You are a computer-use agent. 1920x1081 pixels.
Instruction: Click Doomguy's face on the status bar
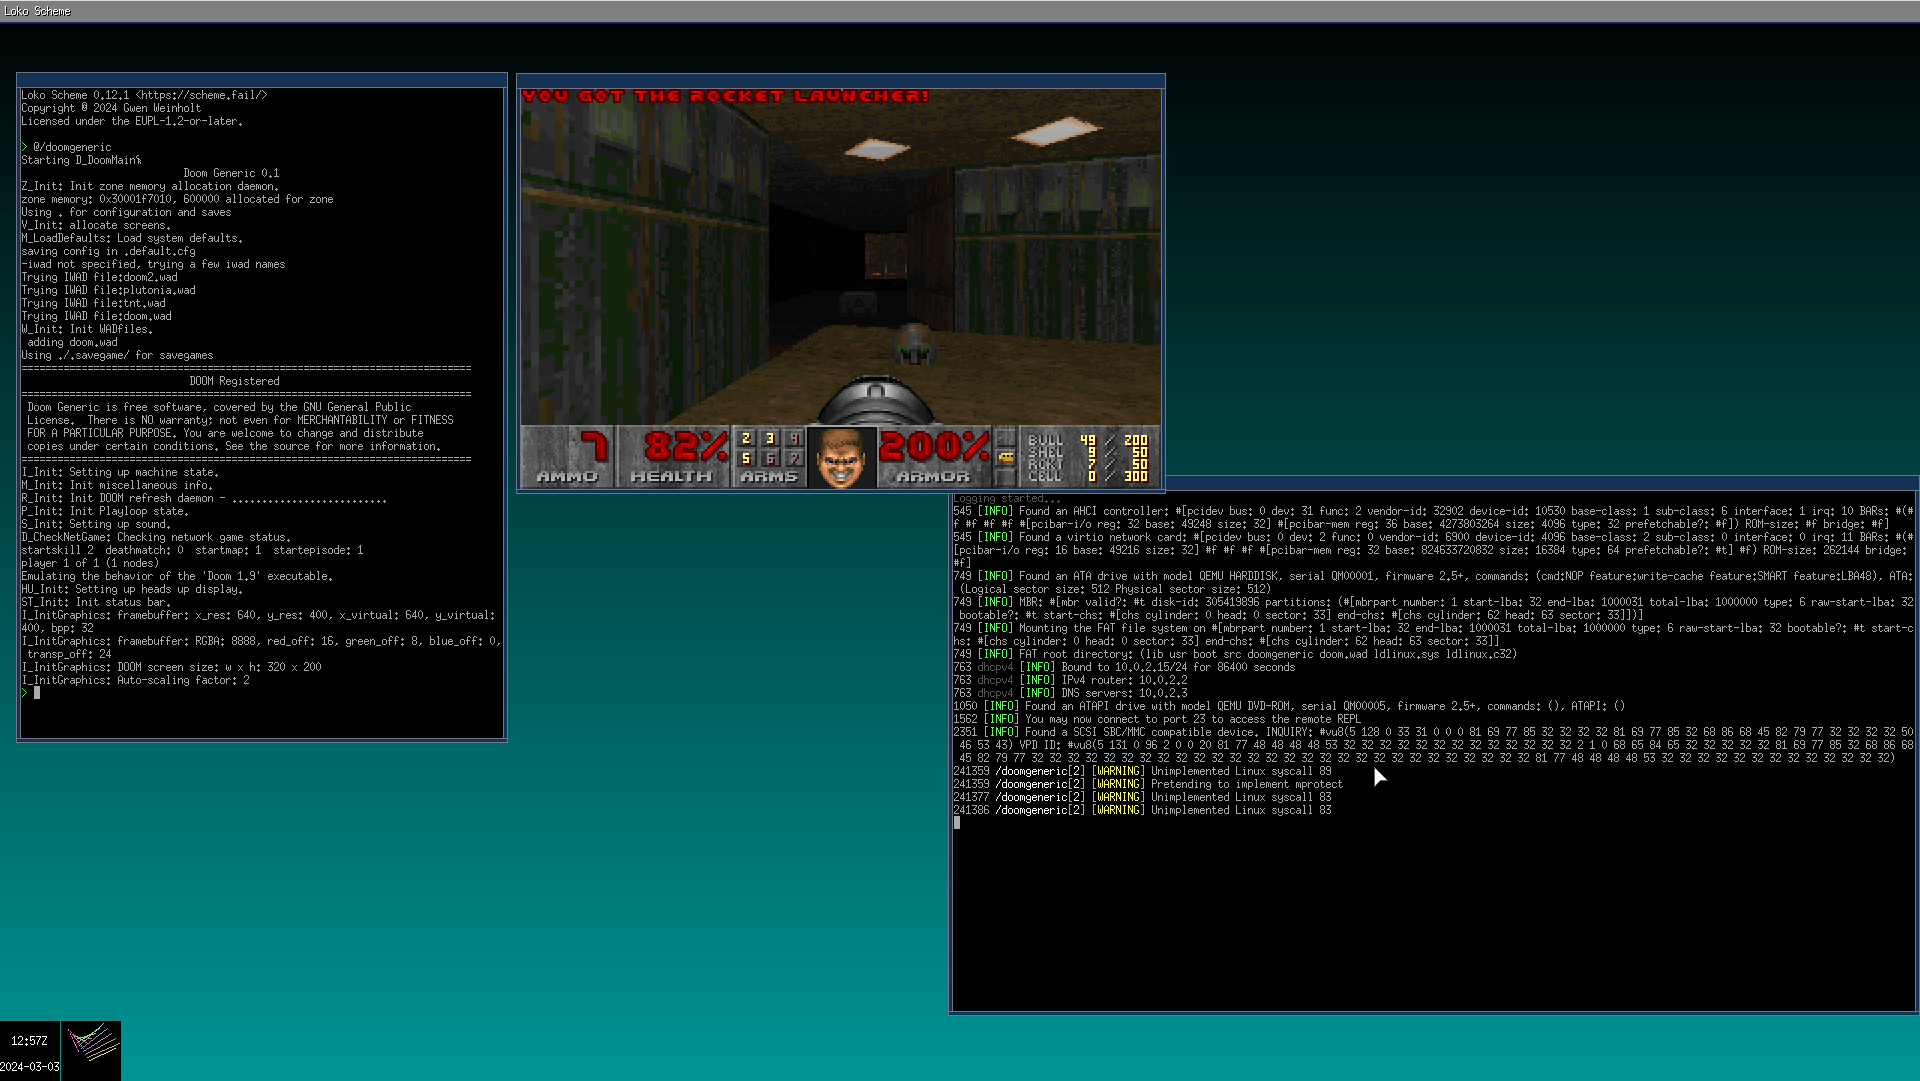click(841, 457)
